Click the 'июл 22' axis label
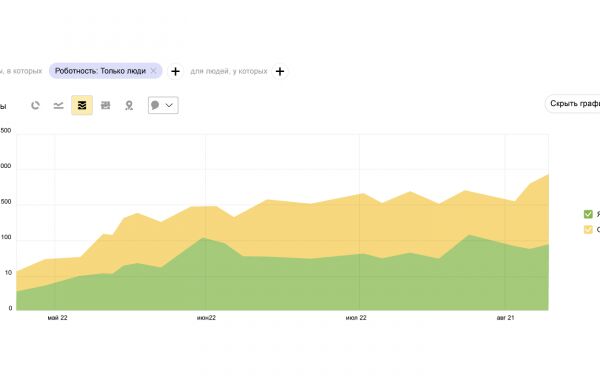This screenshot has height=384, width=600. tap(356, 318)
